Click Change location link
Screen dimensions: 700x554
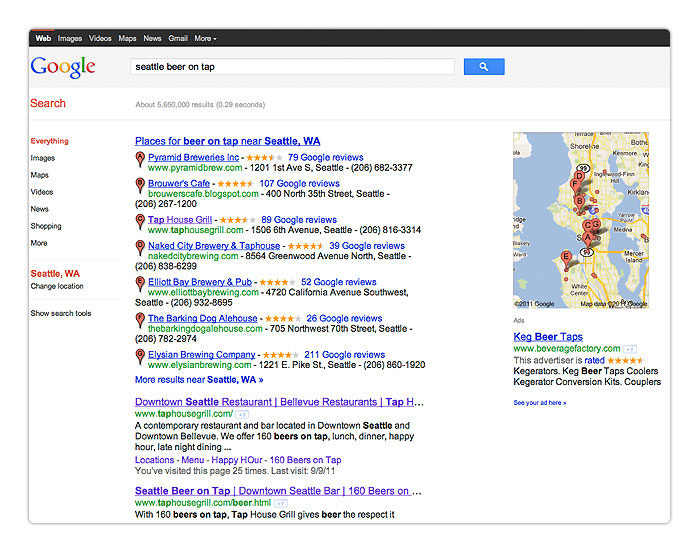click(57, 286)
